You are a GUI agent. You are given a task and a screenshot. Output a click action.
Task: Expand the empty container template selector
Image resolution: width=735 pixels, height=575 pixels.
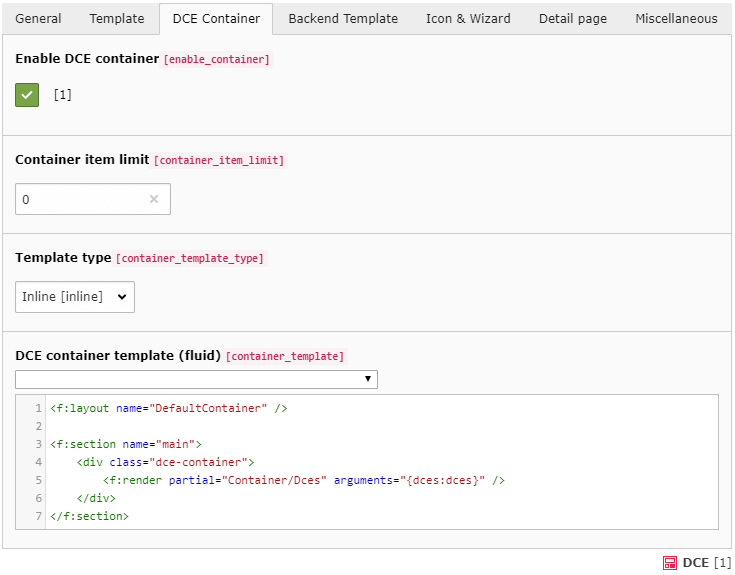[x=196, y=379]
